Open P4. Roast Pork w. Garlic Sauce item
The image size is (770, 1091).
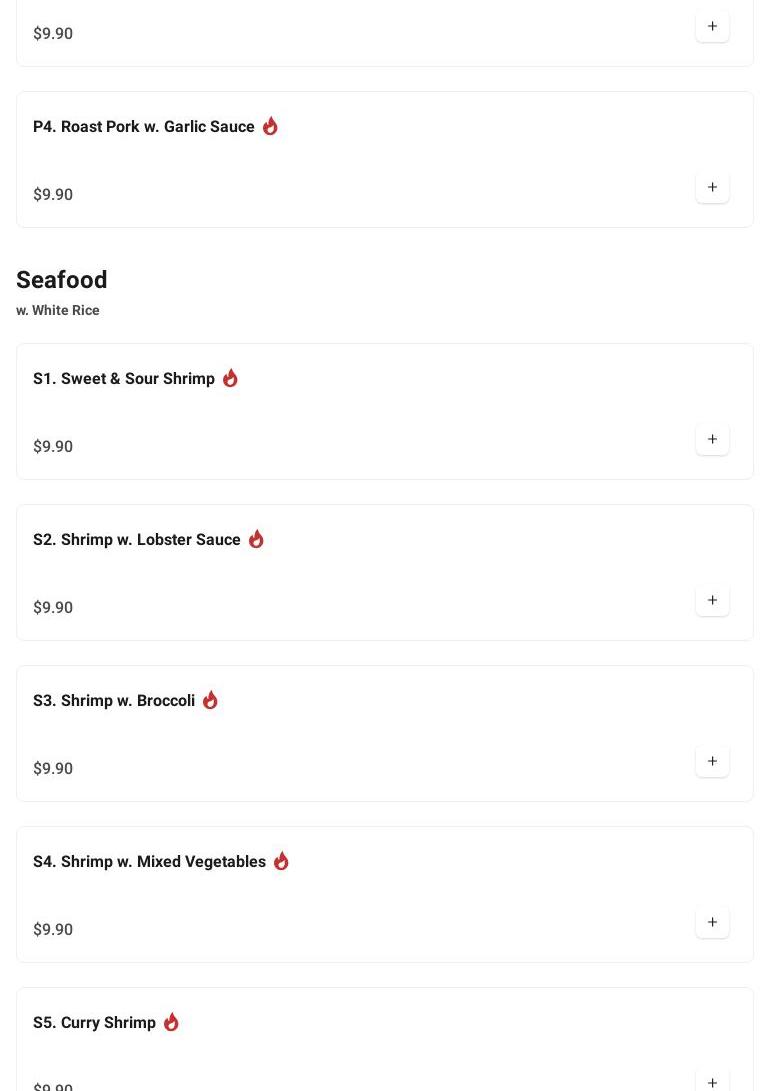pyautogui.click(x=144, y=126)
